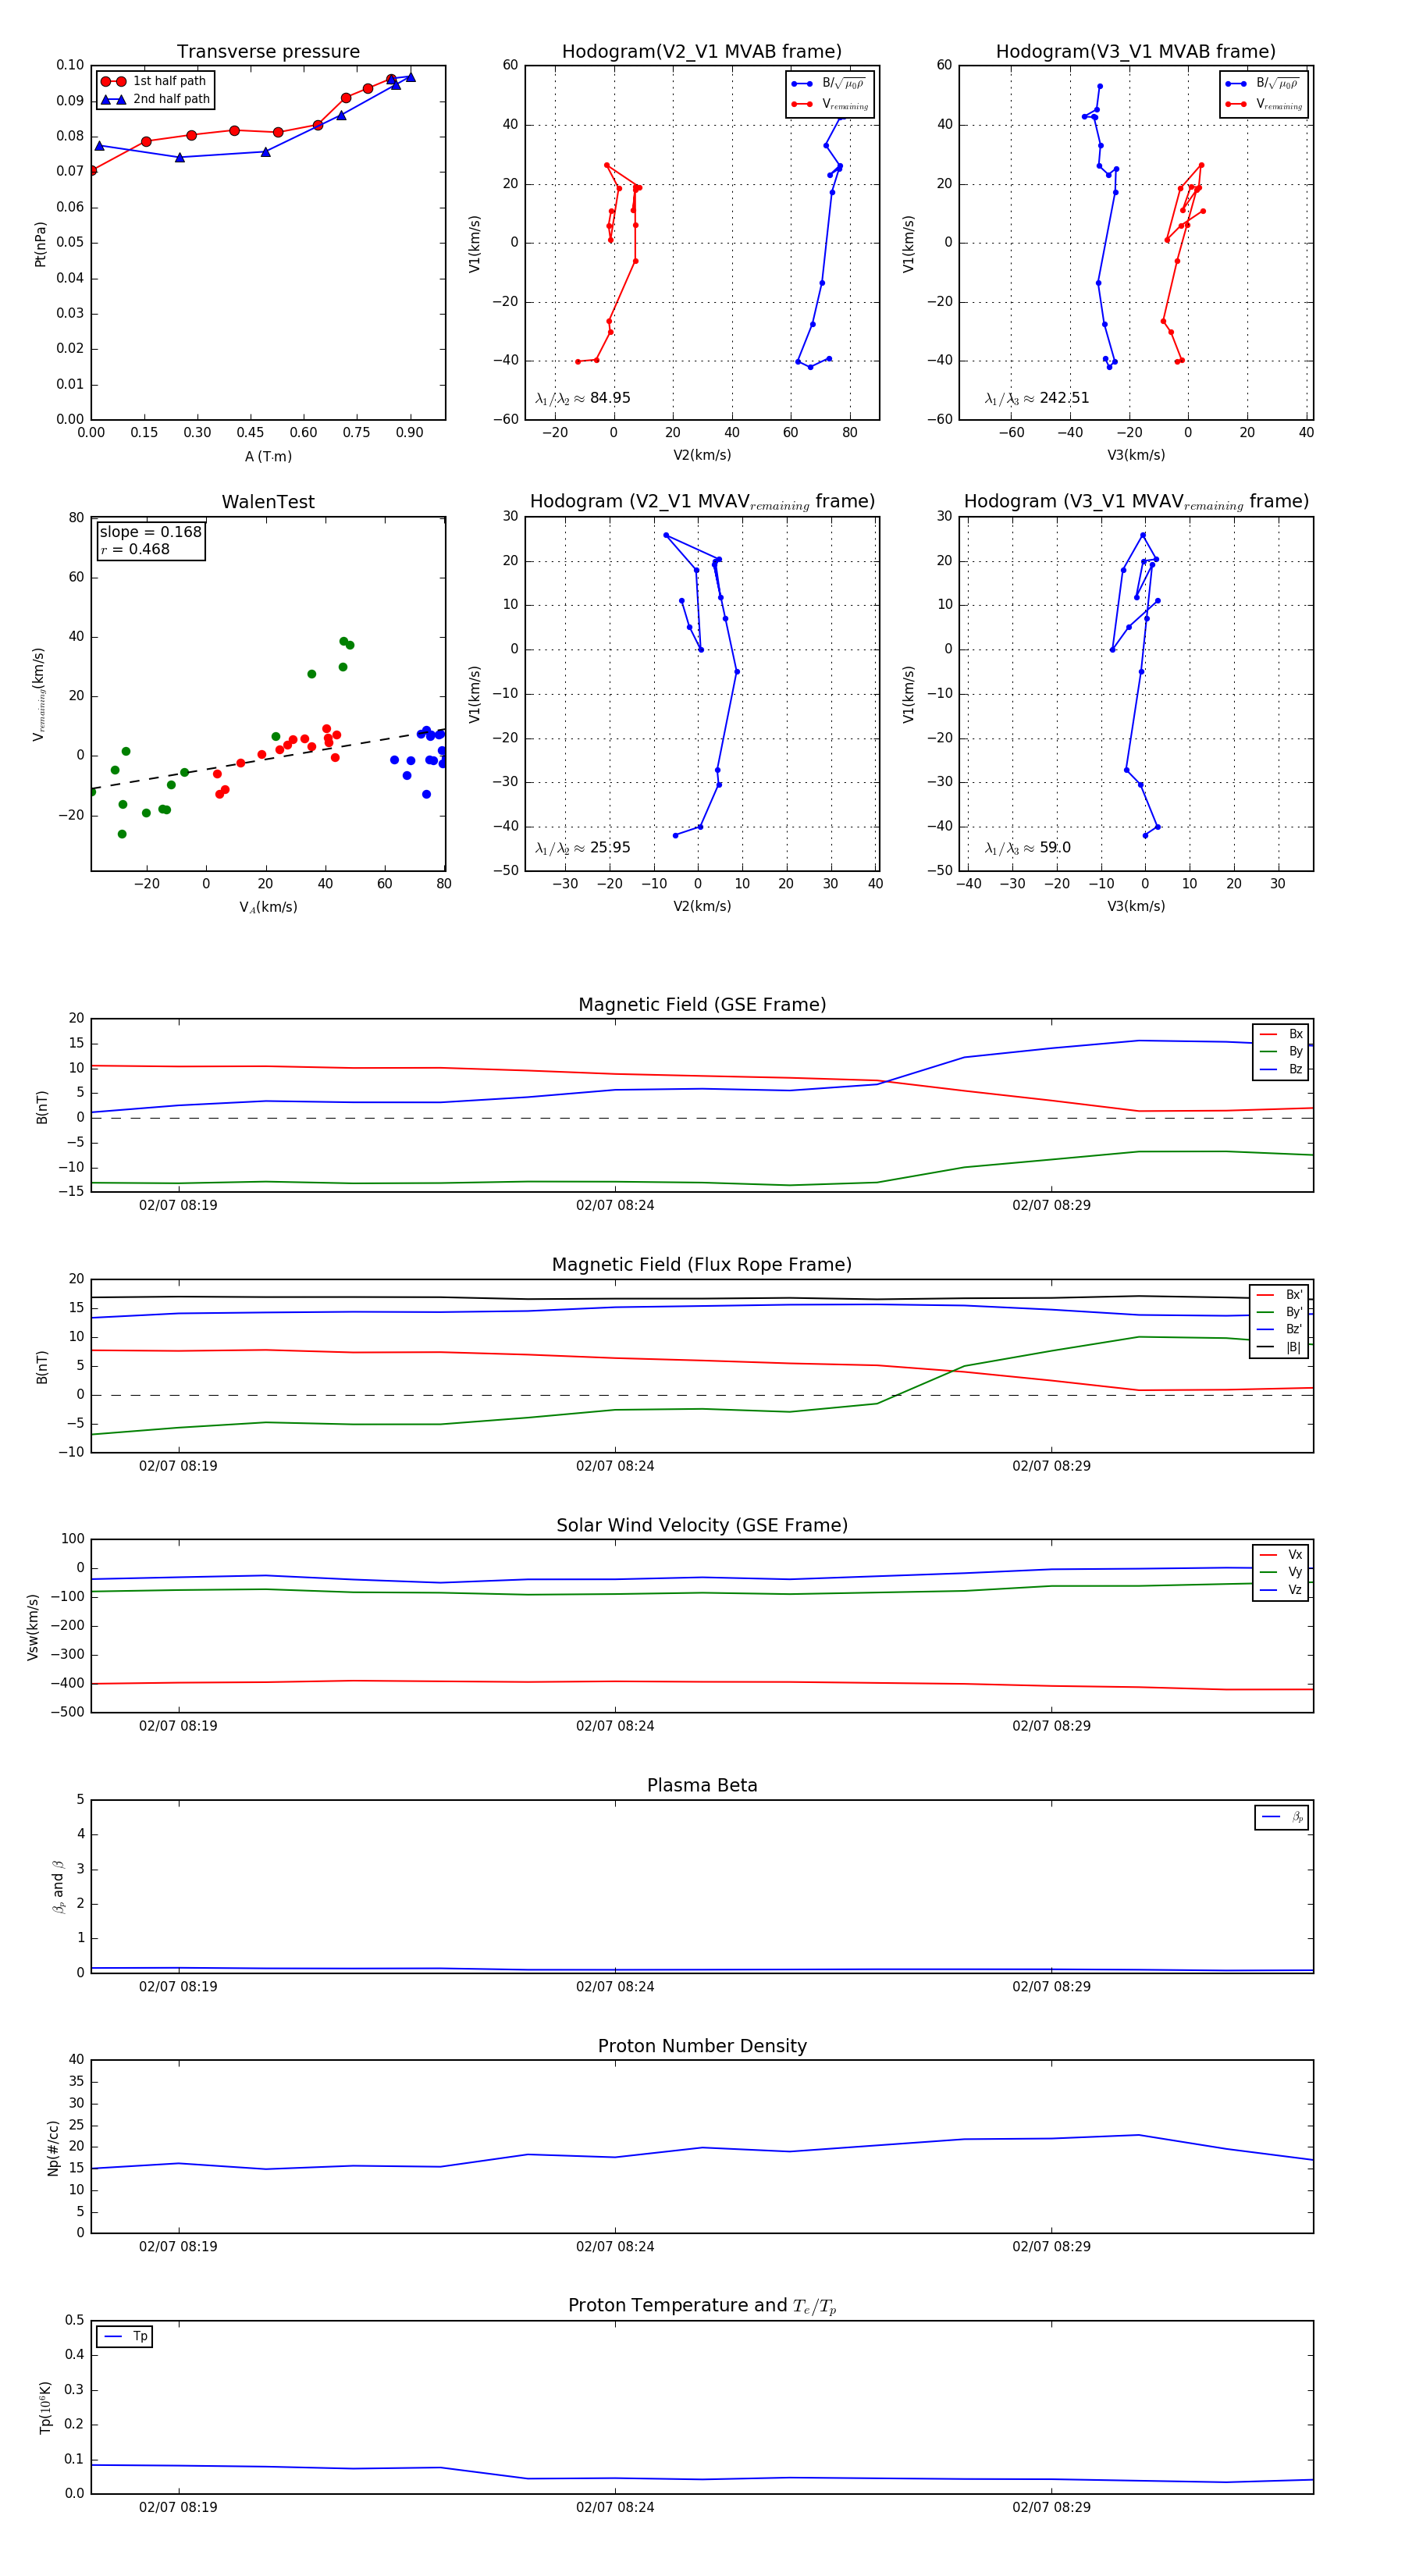Click 'Pt(nPa)' y-axis label
This screenshot has width=1405, height=2576.
tap(40, 243)
